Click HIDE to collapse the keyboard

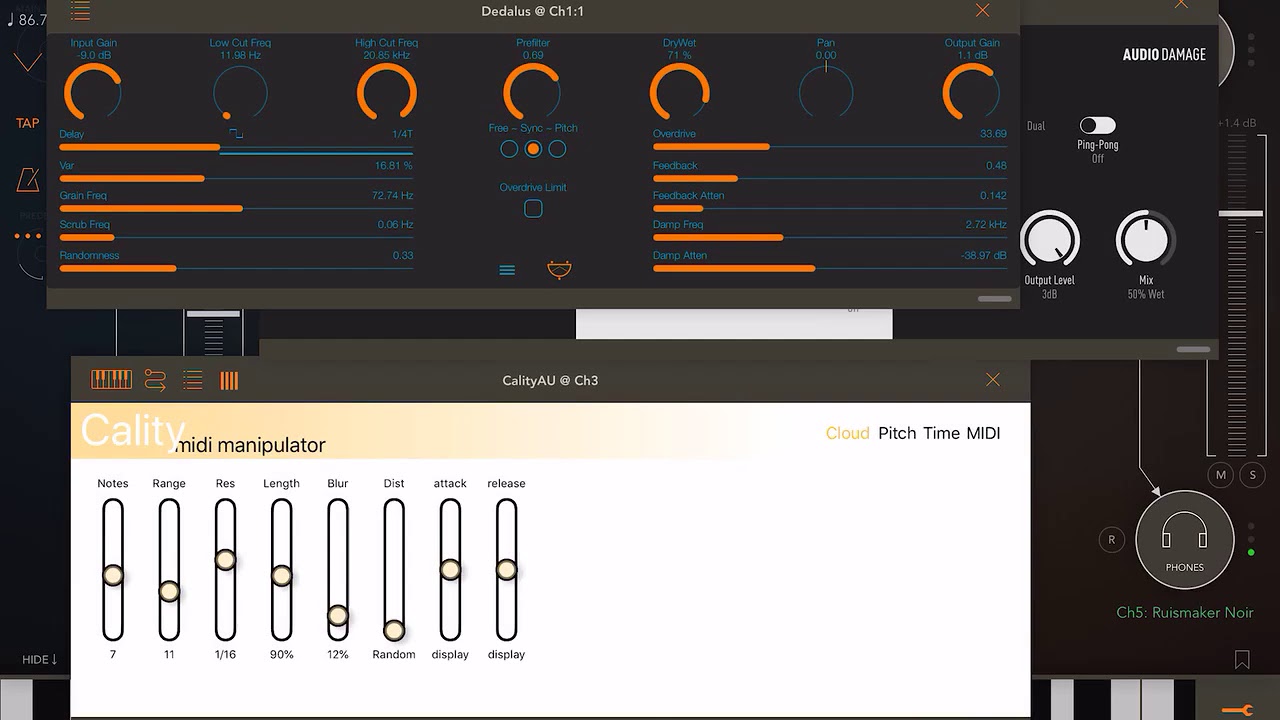(x=40, y=660)
